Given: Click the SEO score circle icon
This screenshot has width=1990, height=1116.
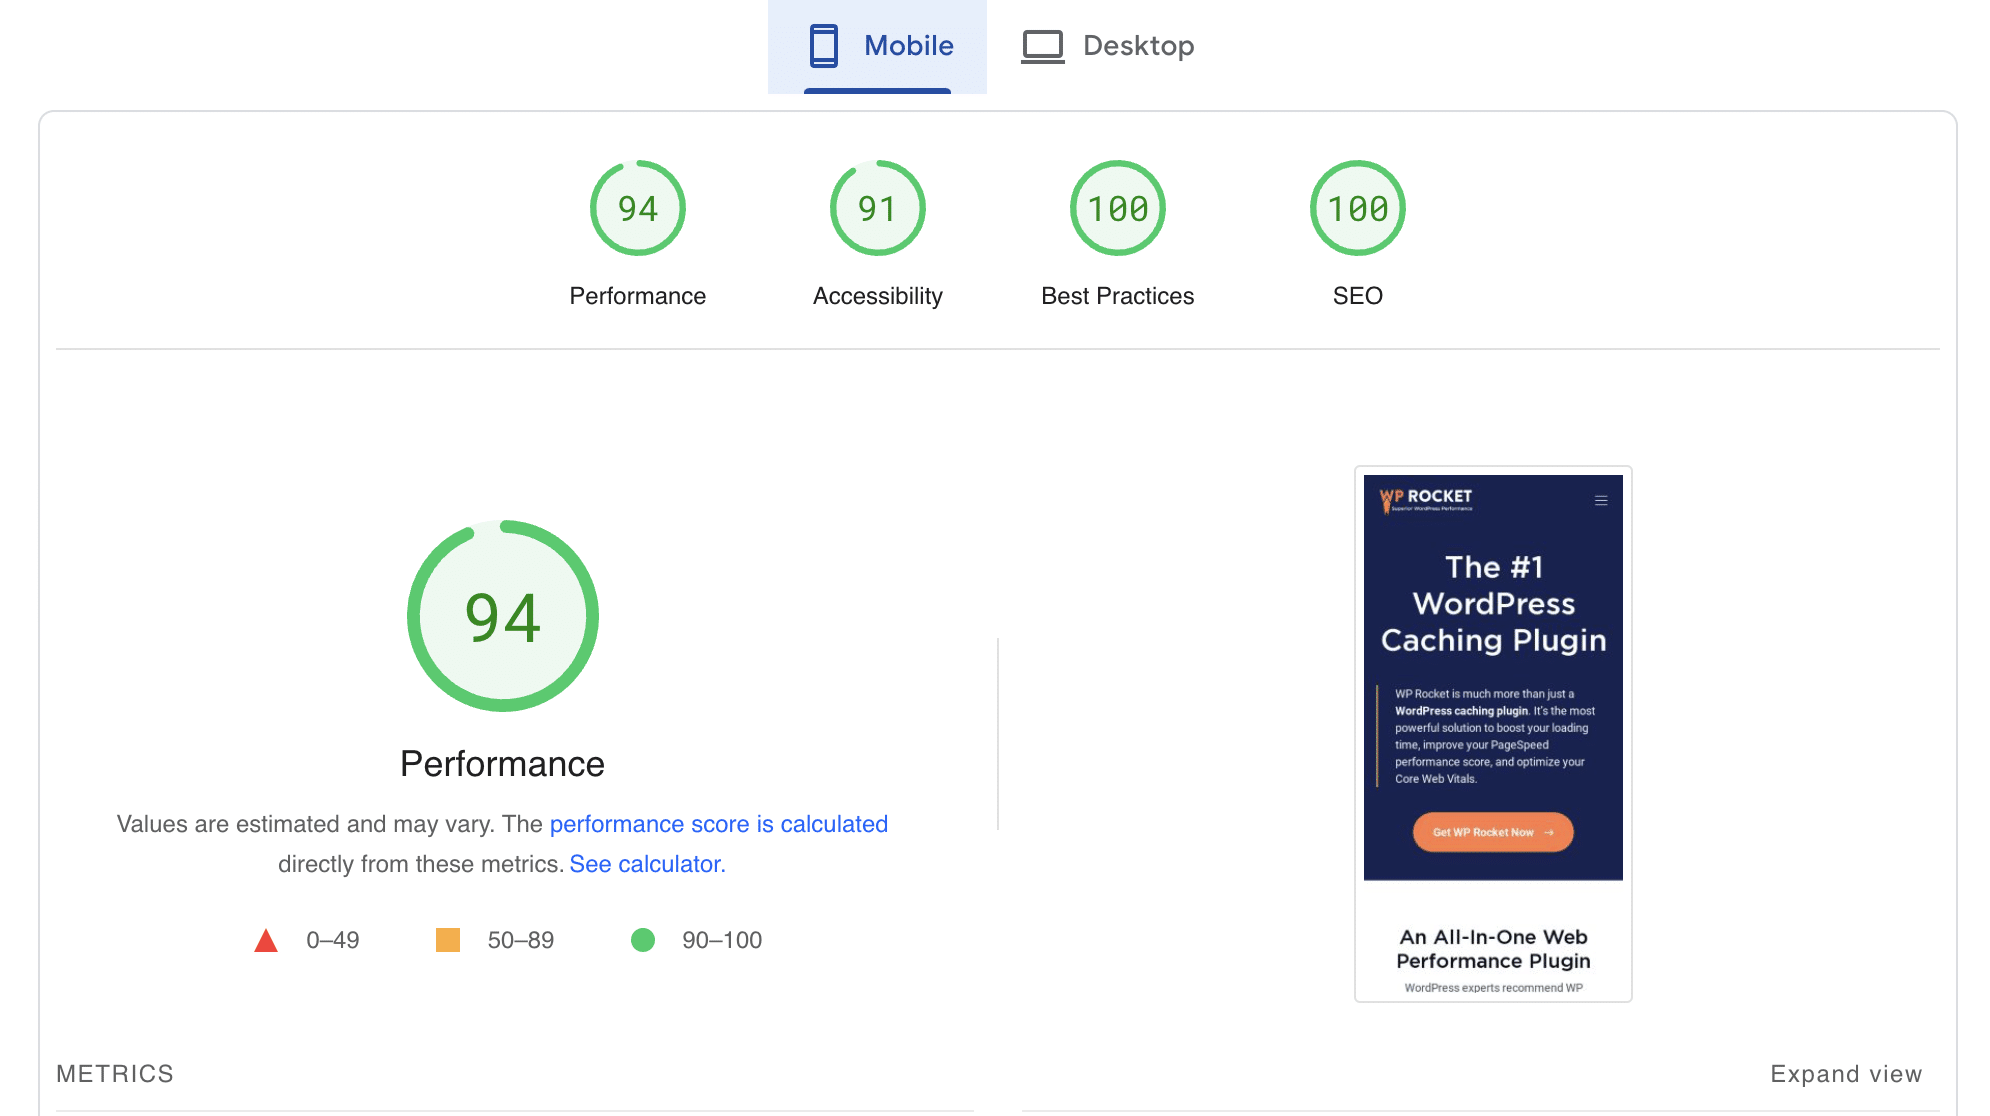Looking at the screenshot, I should point(1356,208).
